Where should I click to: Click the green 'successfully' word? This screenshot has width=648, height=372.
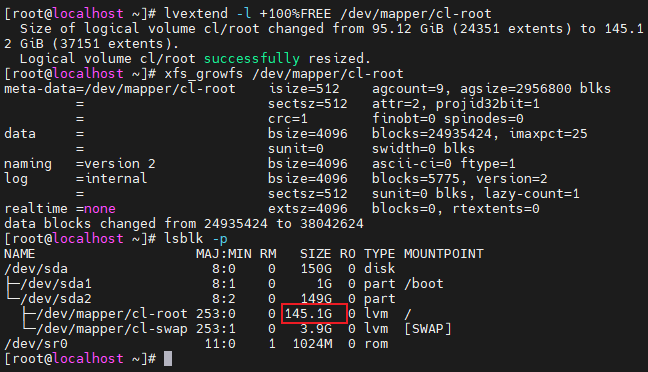252,59
